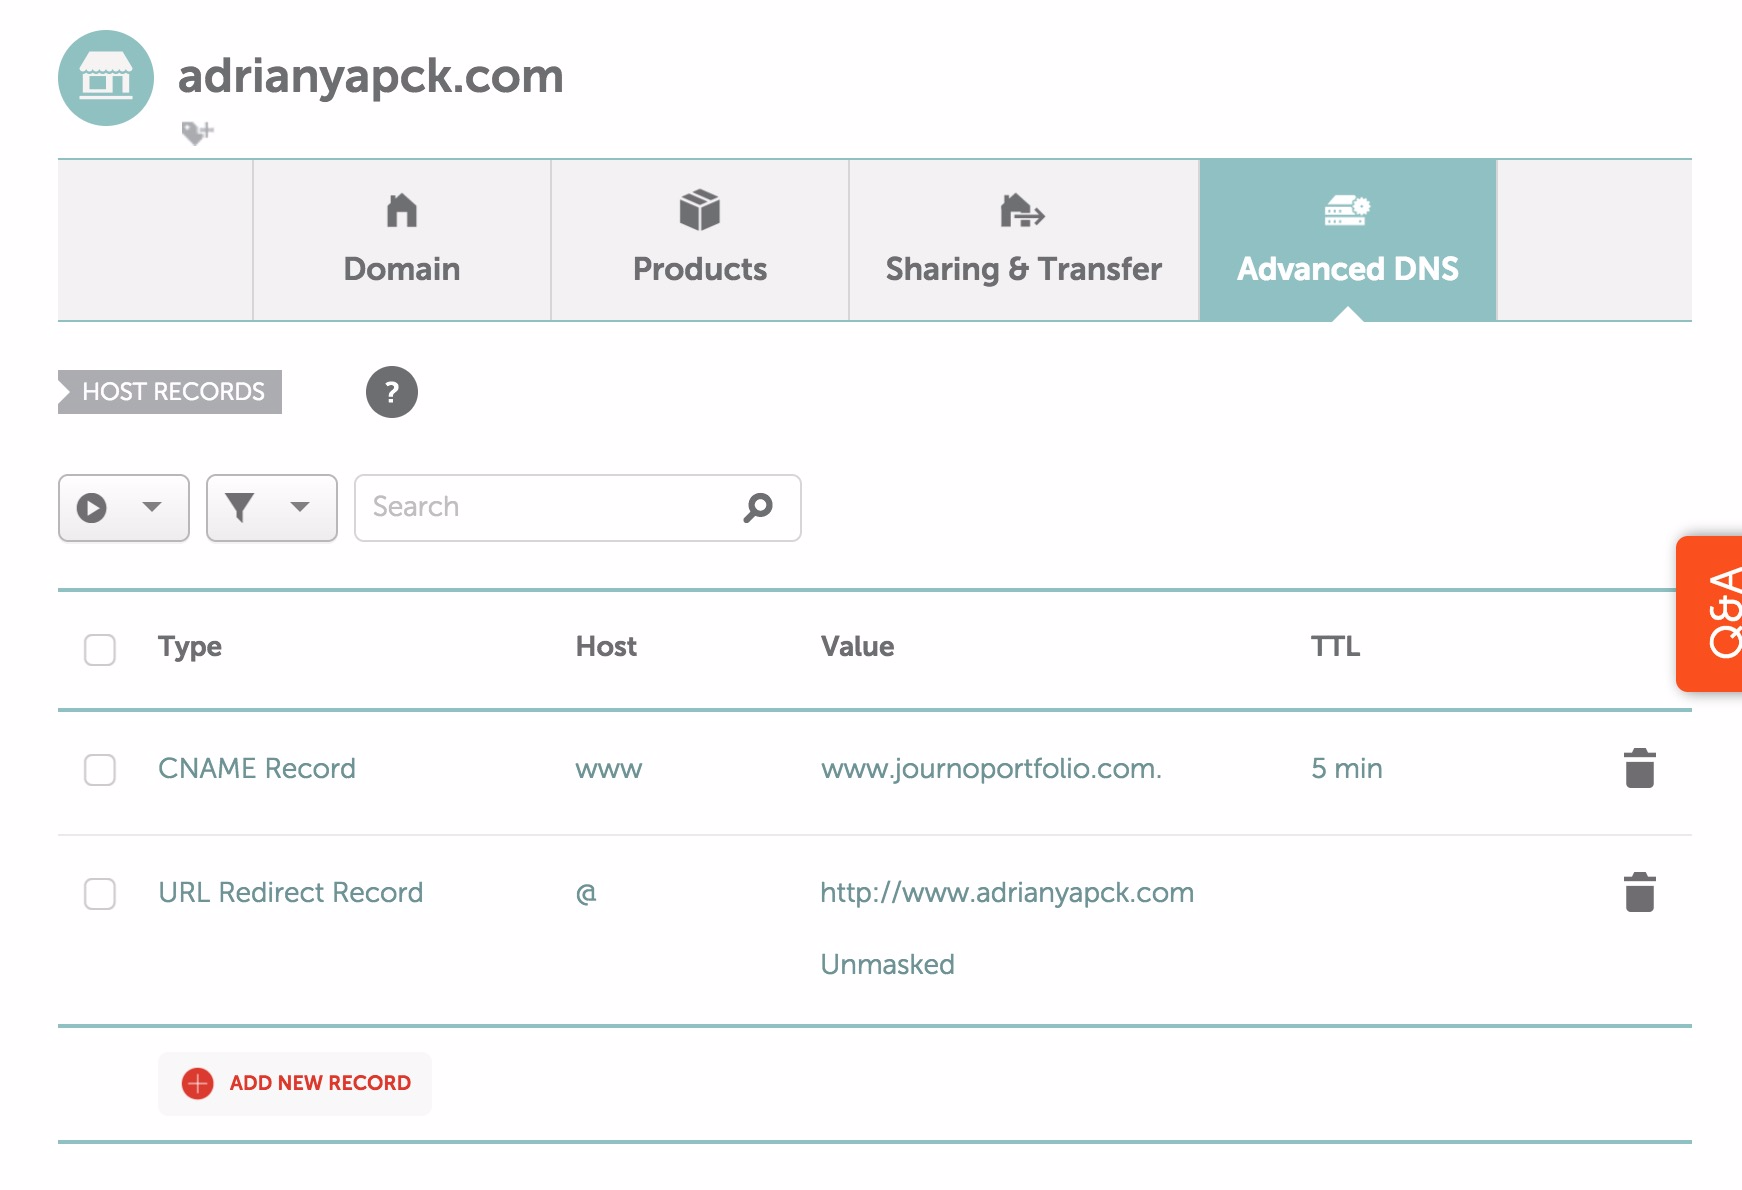
Task: Check the CNAME Record row checkbox
Action: 100,770
